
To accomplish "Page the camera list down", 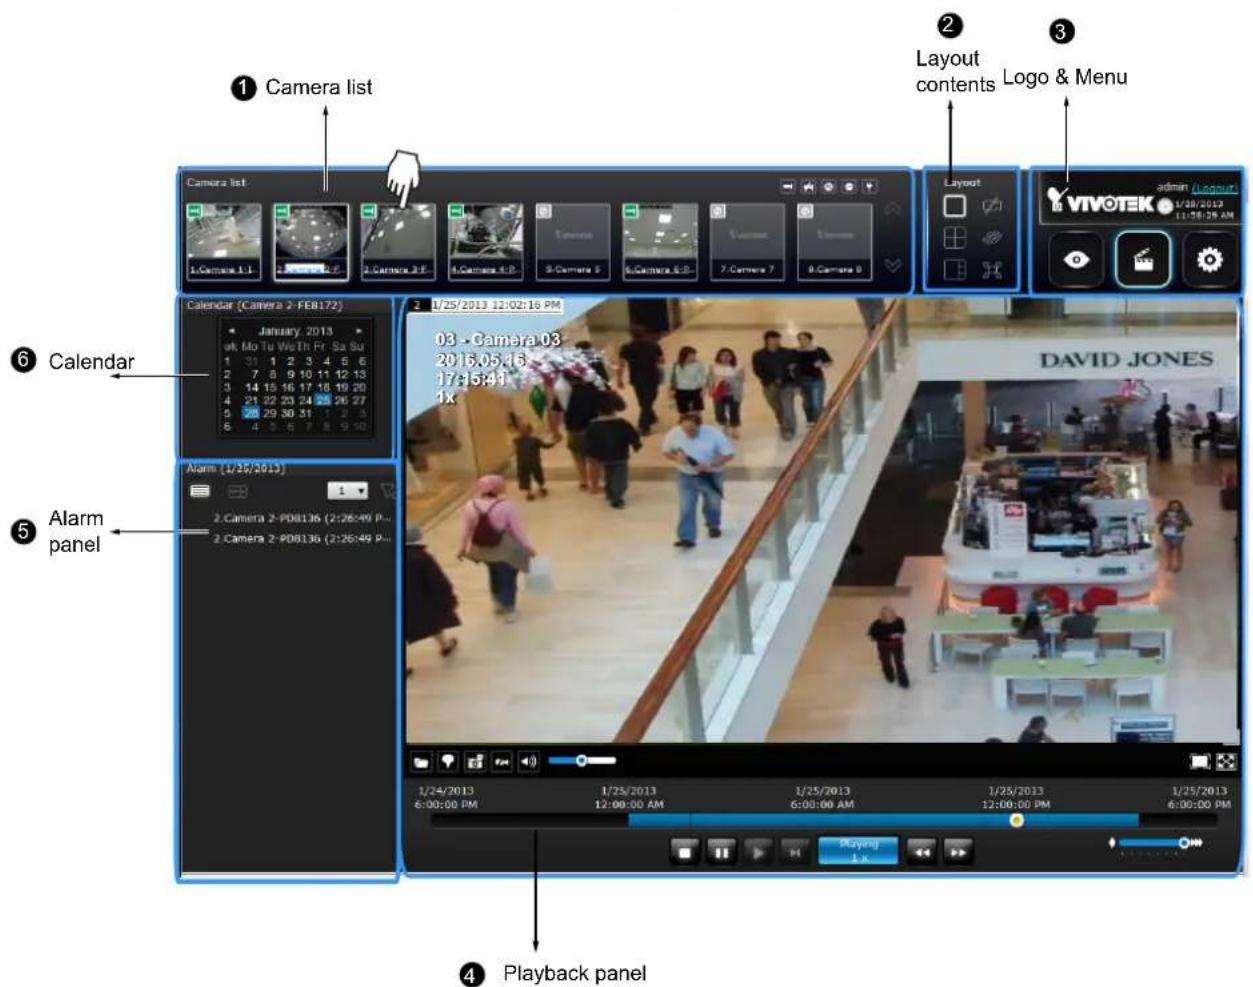I will (x=892, y=266).
